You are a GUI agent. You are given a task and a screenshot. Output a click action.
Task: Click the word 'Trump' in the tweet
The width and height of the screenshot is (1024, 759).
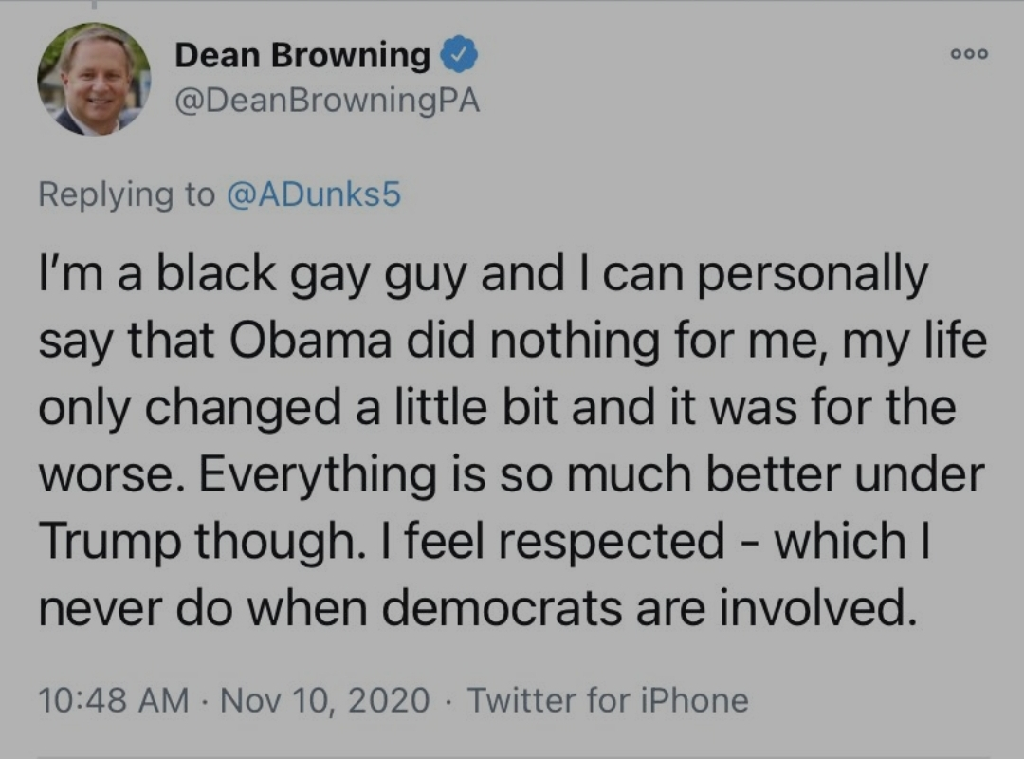point(109,543)
